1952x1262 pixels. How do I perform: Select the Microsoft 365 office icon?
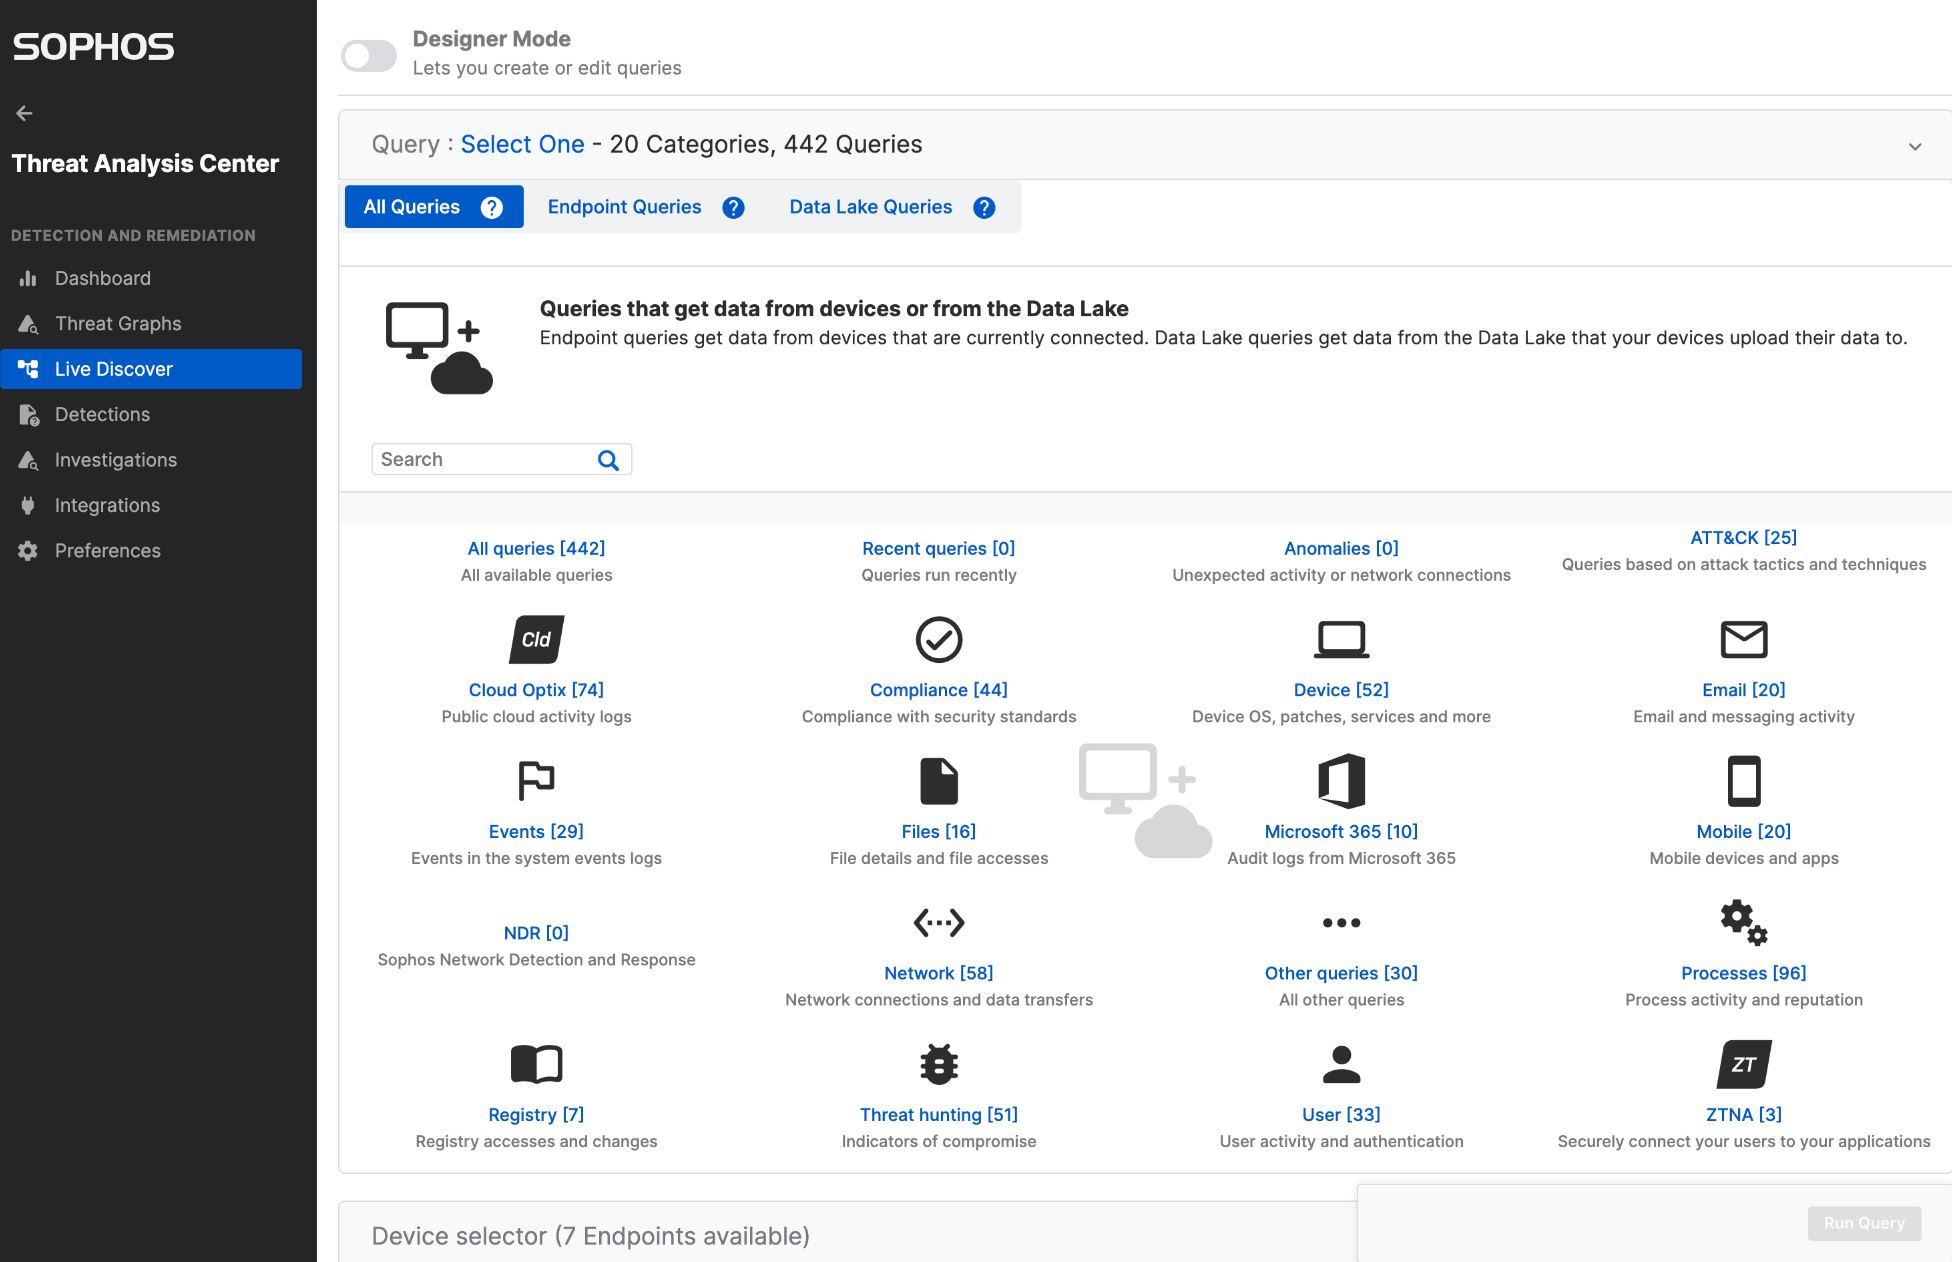1341,781
